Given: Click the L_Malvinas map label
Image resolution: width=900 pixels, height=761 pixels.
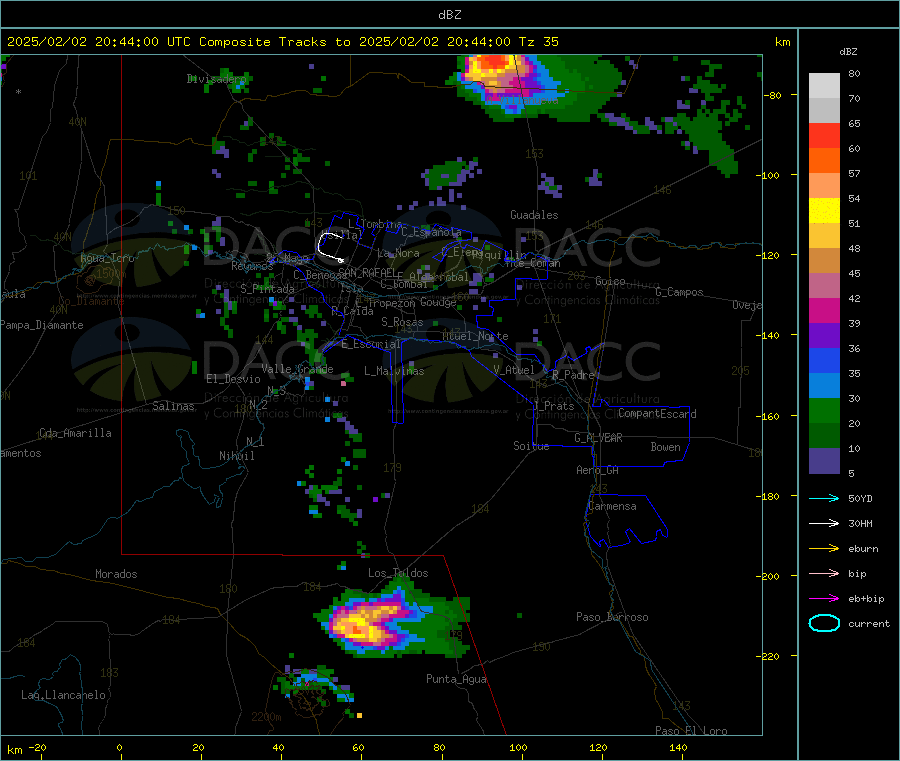Looking at the screenshot, I should pyautogui.click(x=394, y=371).
